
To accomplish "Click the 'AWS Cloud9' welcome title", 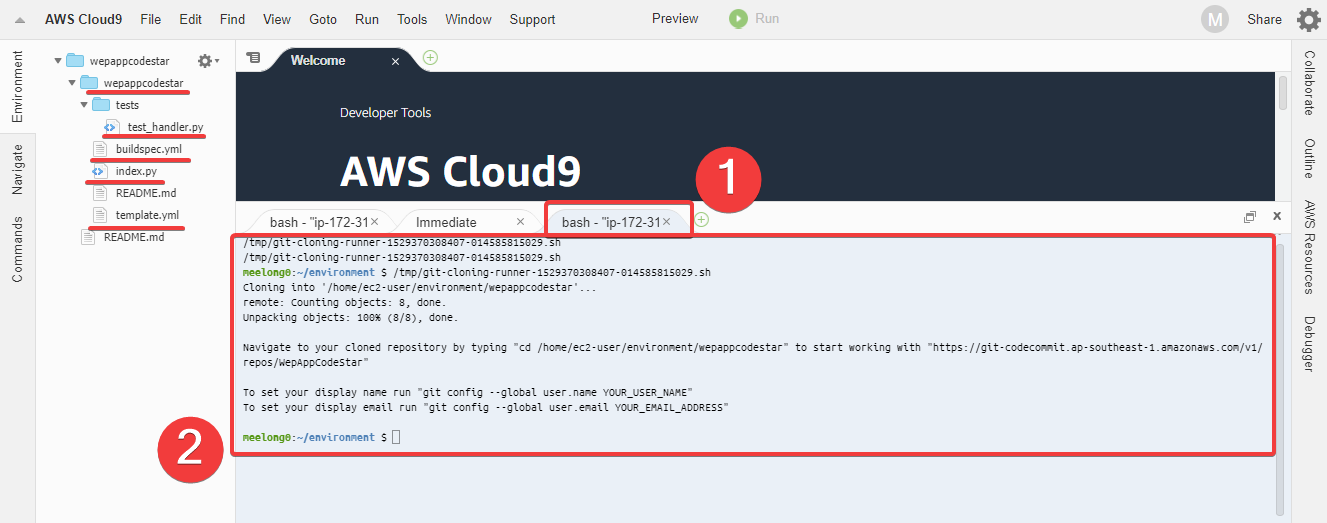I will (460, 170).
